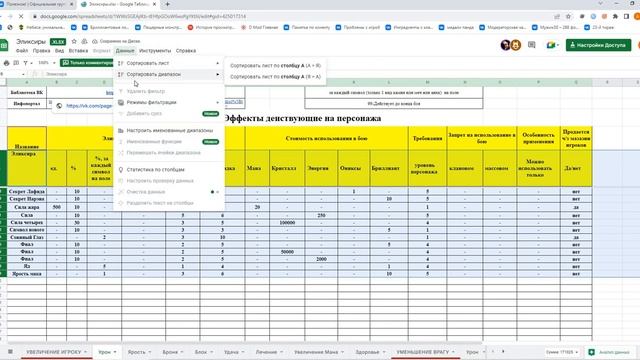The image size is (640, 360).
Task: Expand the name box dropdown arrow
Action: tap(23, 74)
